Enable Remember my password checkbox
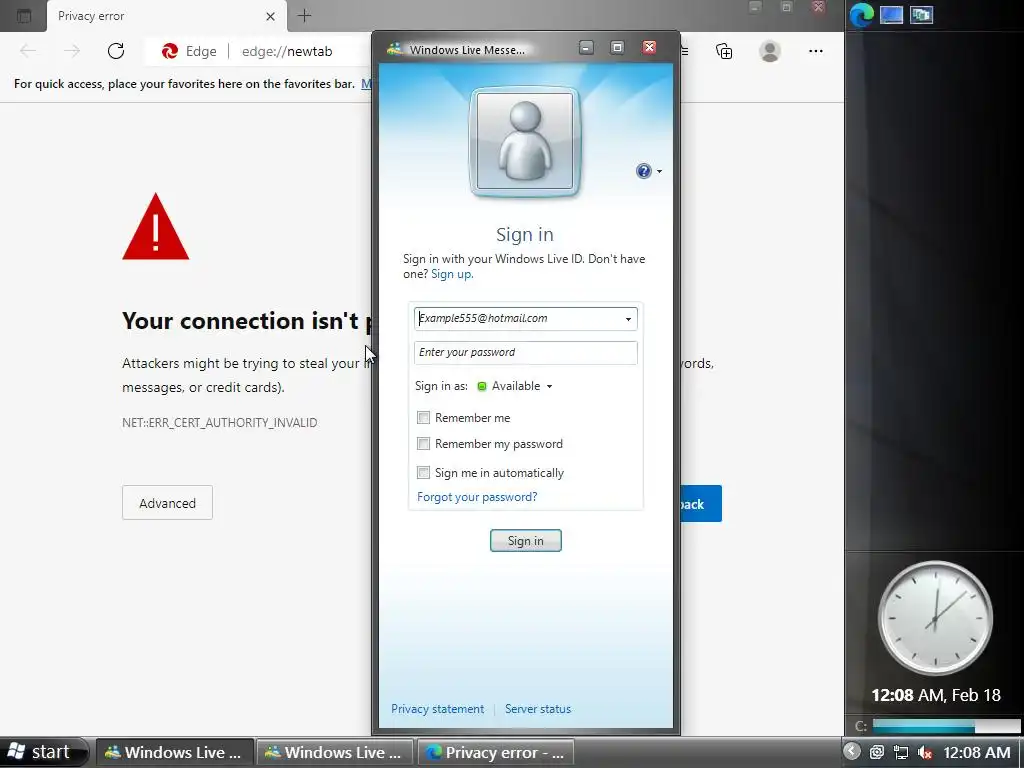 click(x=423, y=443)
